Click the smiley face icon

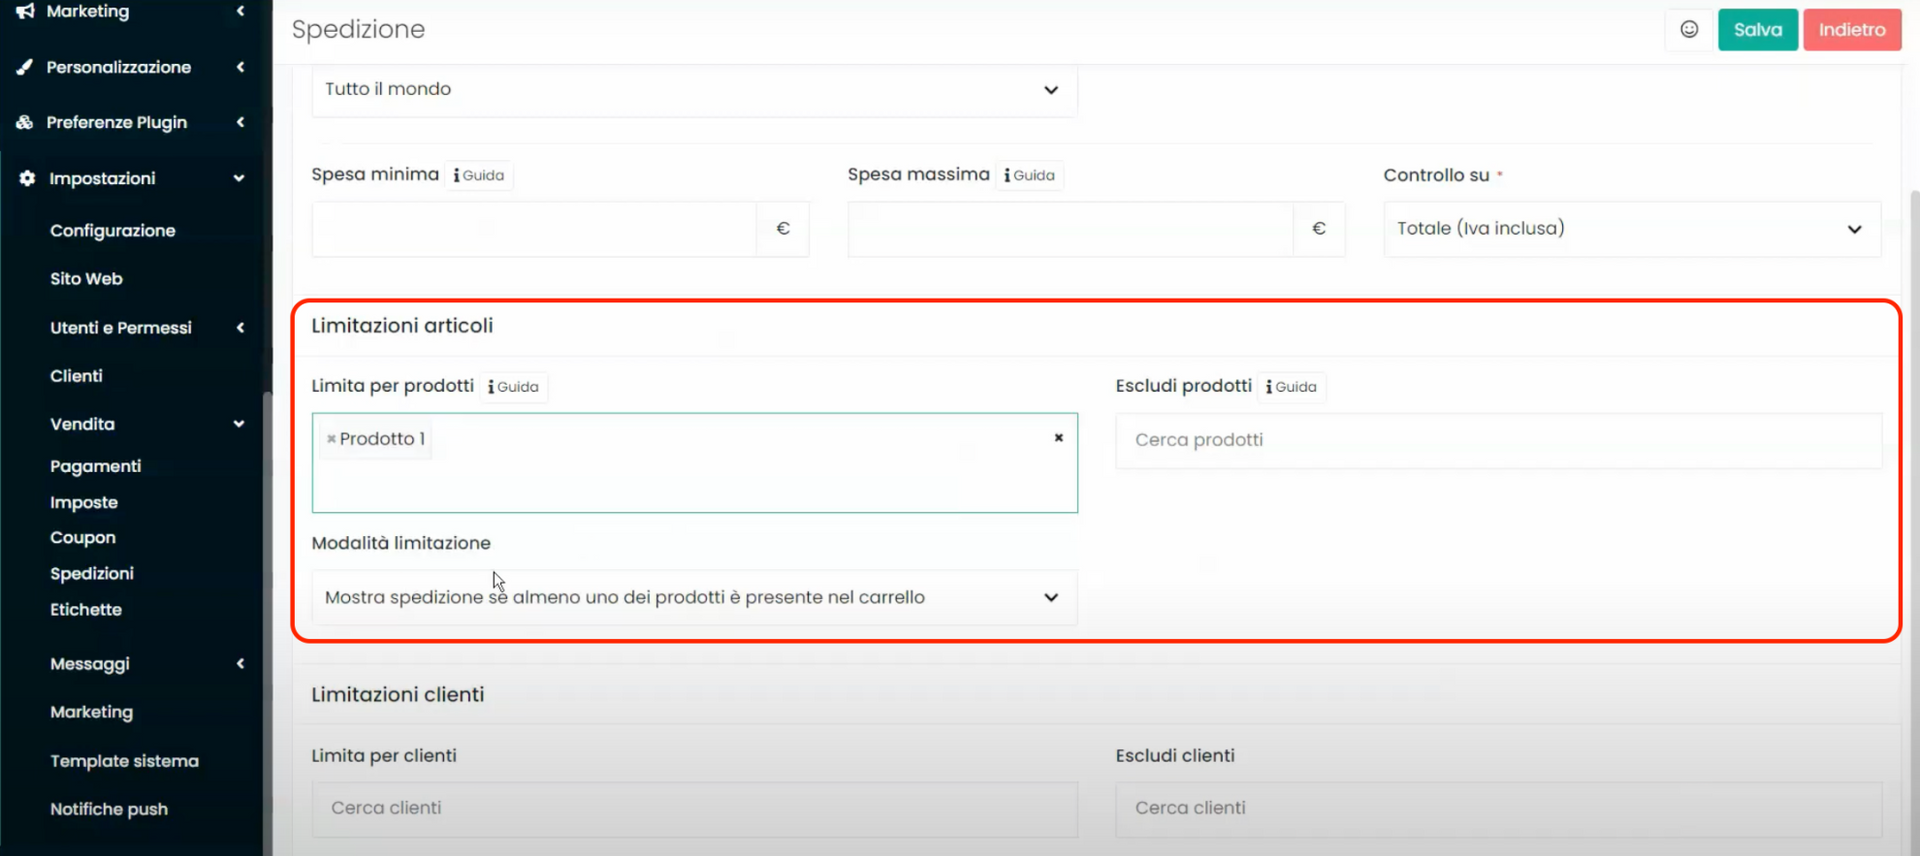(x=1689, y=29)
